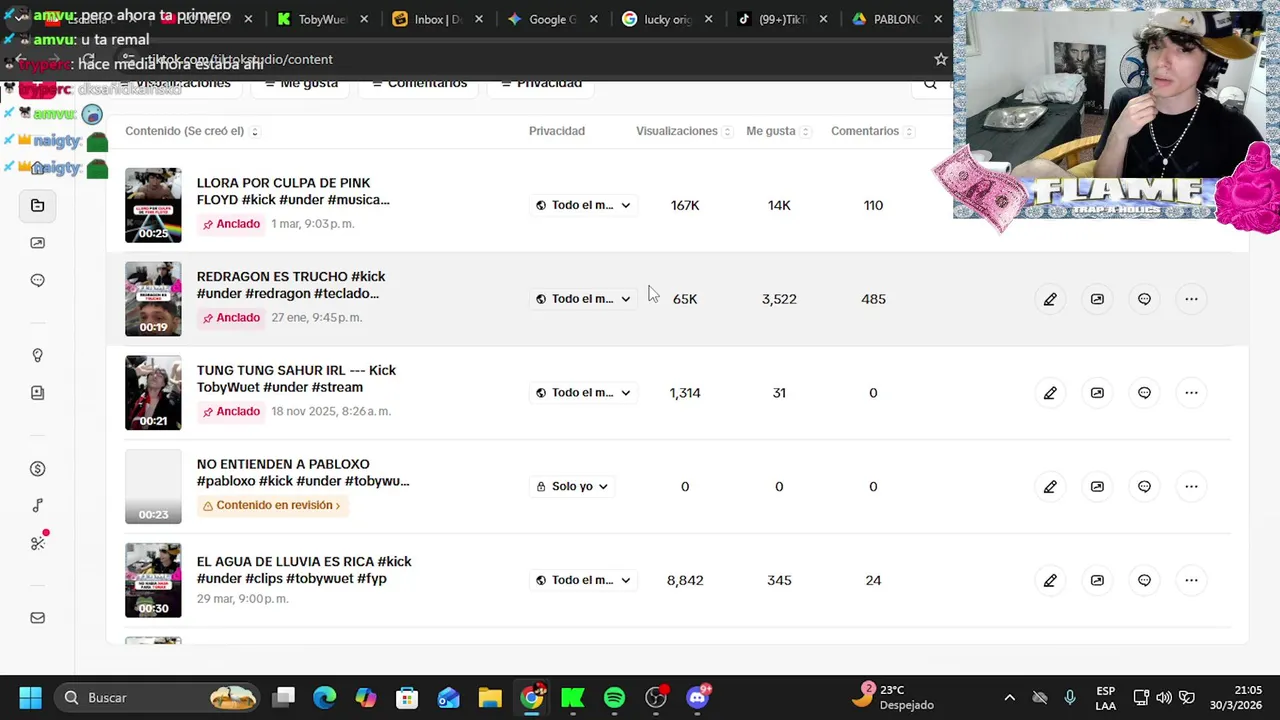Click the Windows taskbar Buscar search box
Screen dimensions: 1280x720
tap(158, 697)
